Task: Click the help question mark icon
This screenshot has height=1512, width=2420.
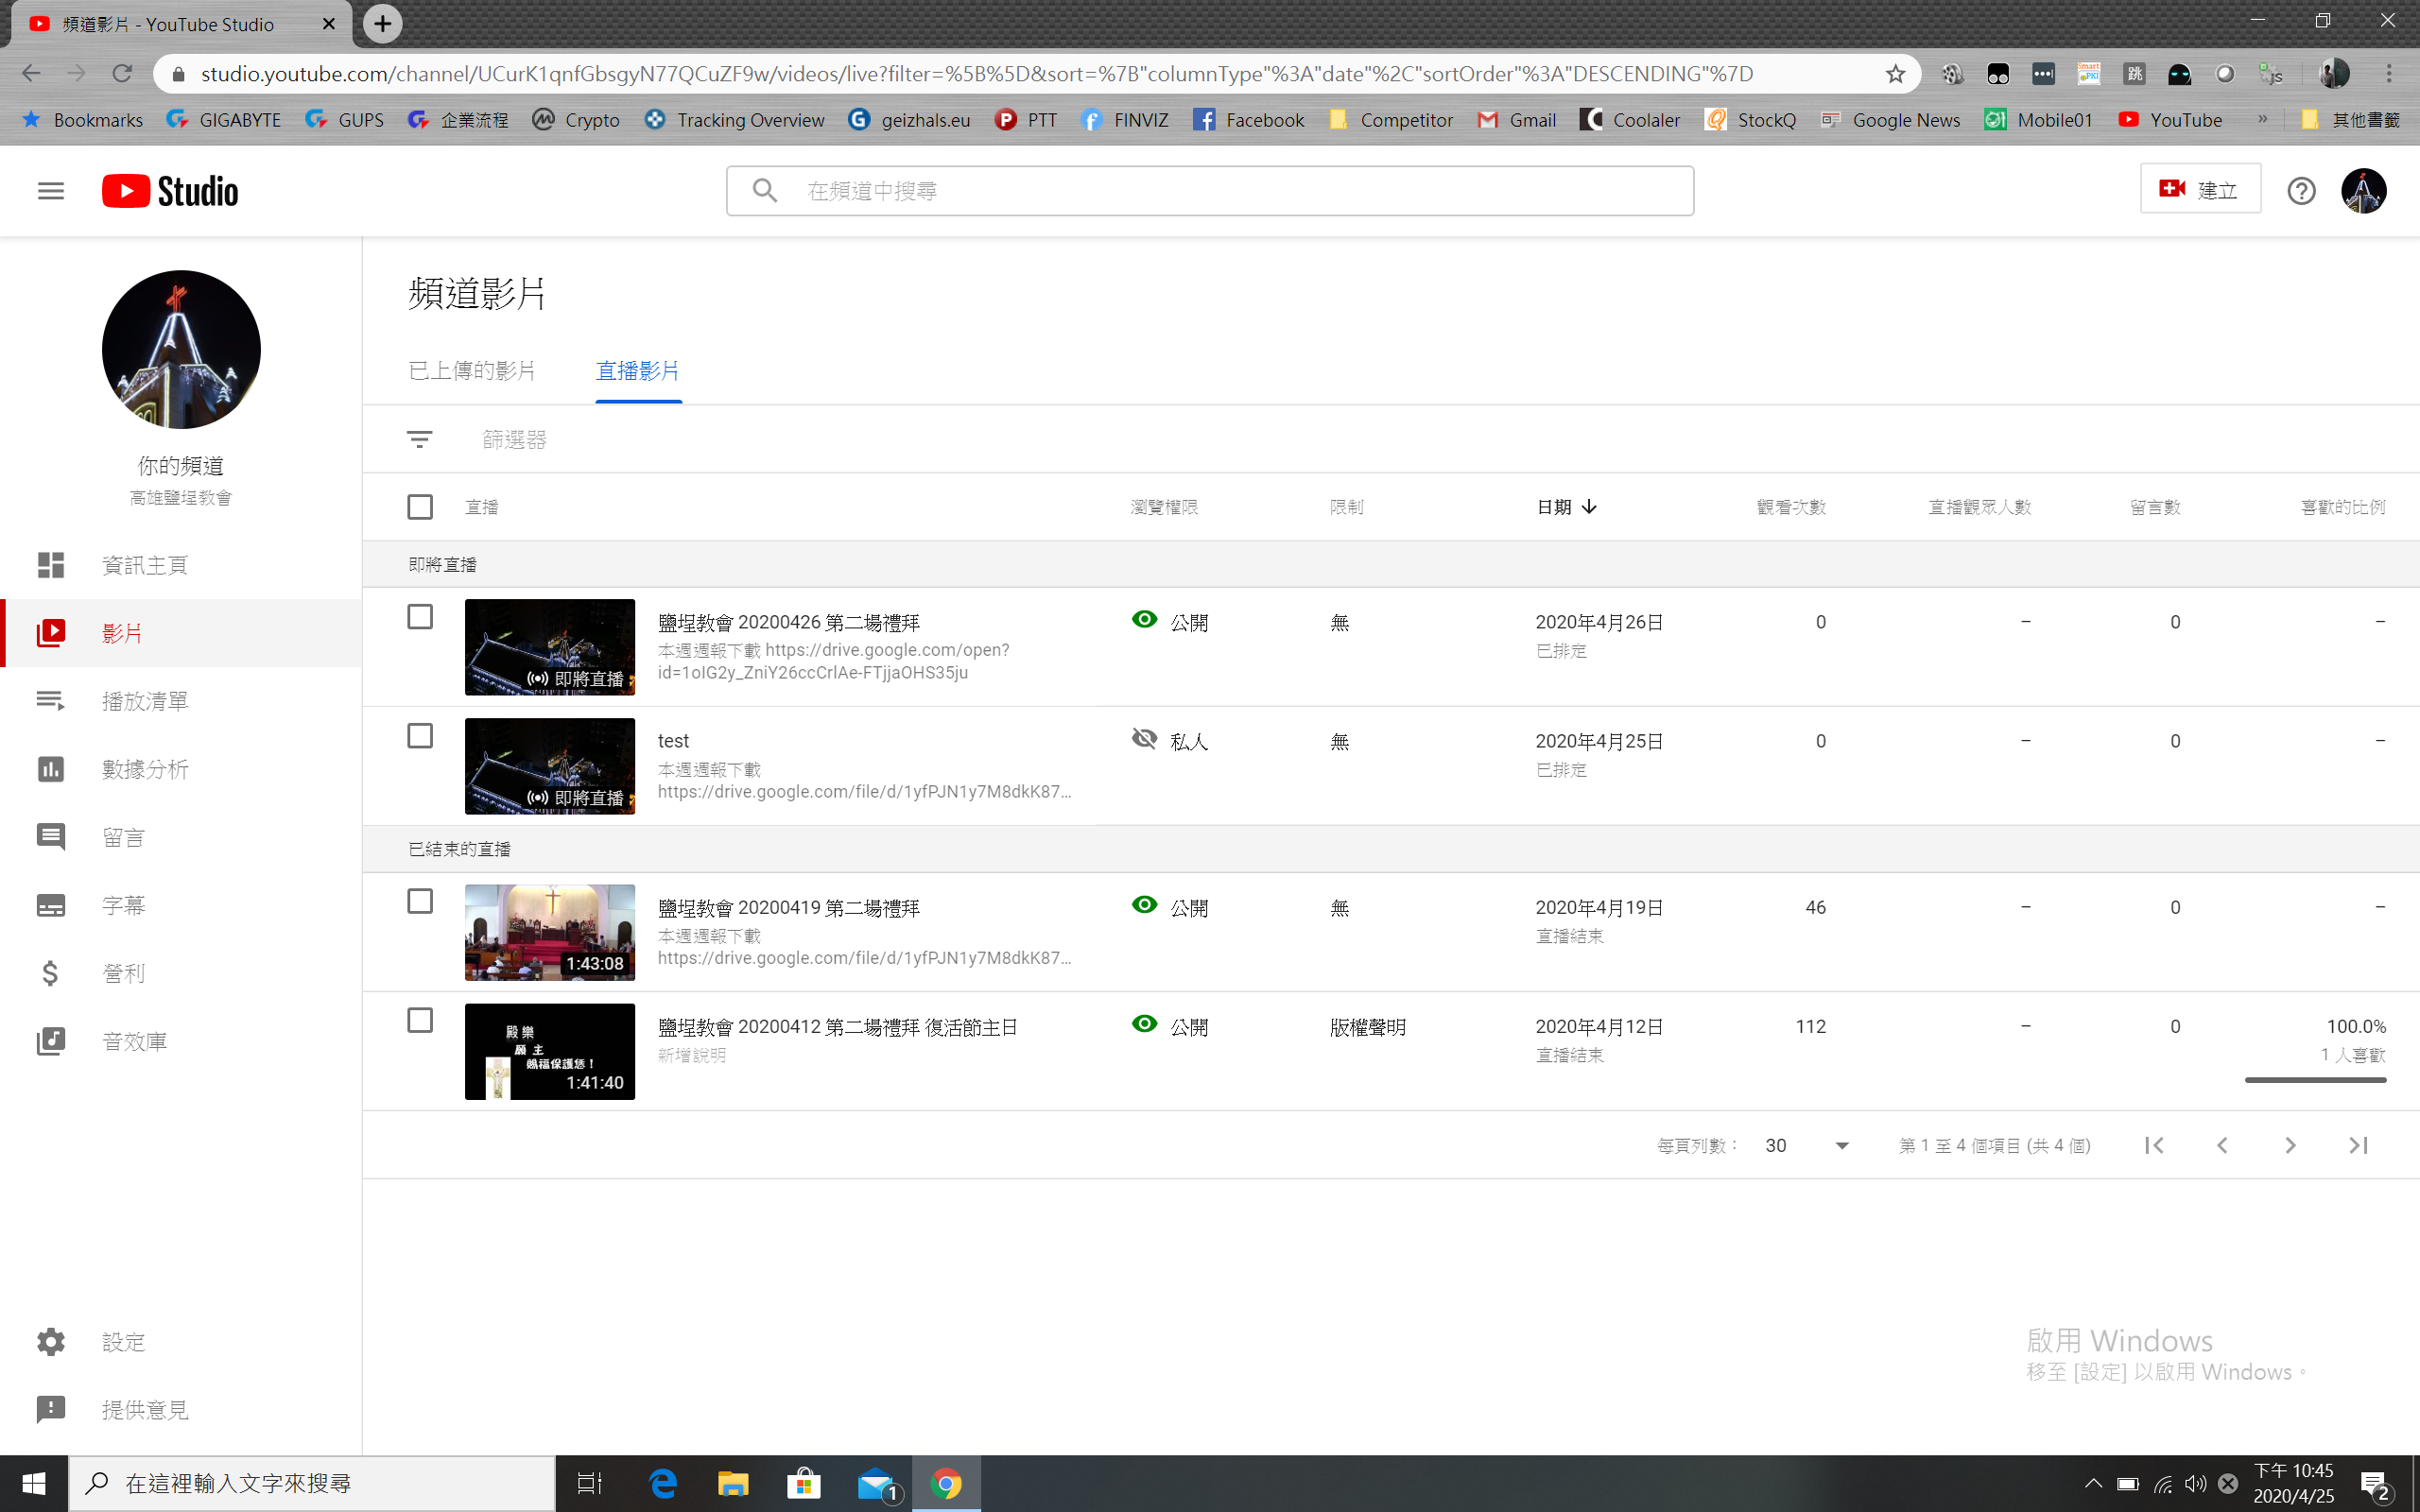Action: pos(2301,190)
